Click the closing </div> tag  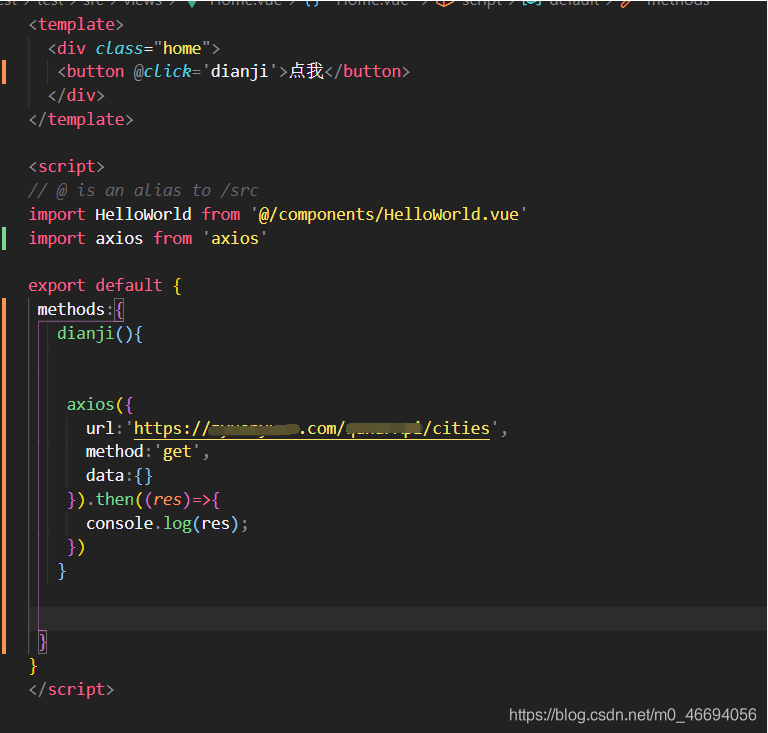[76, 95]
